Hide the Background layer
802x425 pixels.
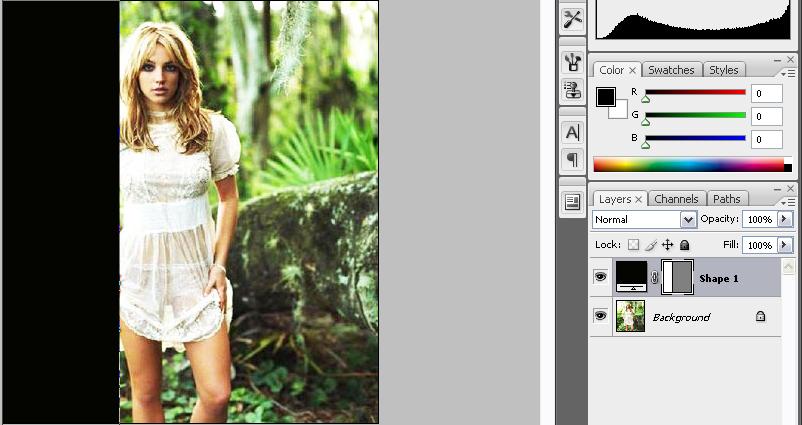[601, 316]
